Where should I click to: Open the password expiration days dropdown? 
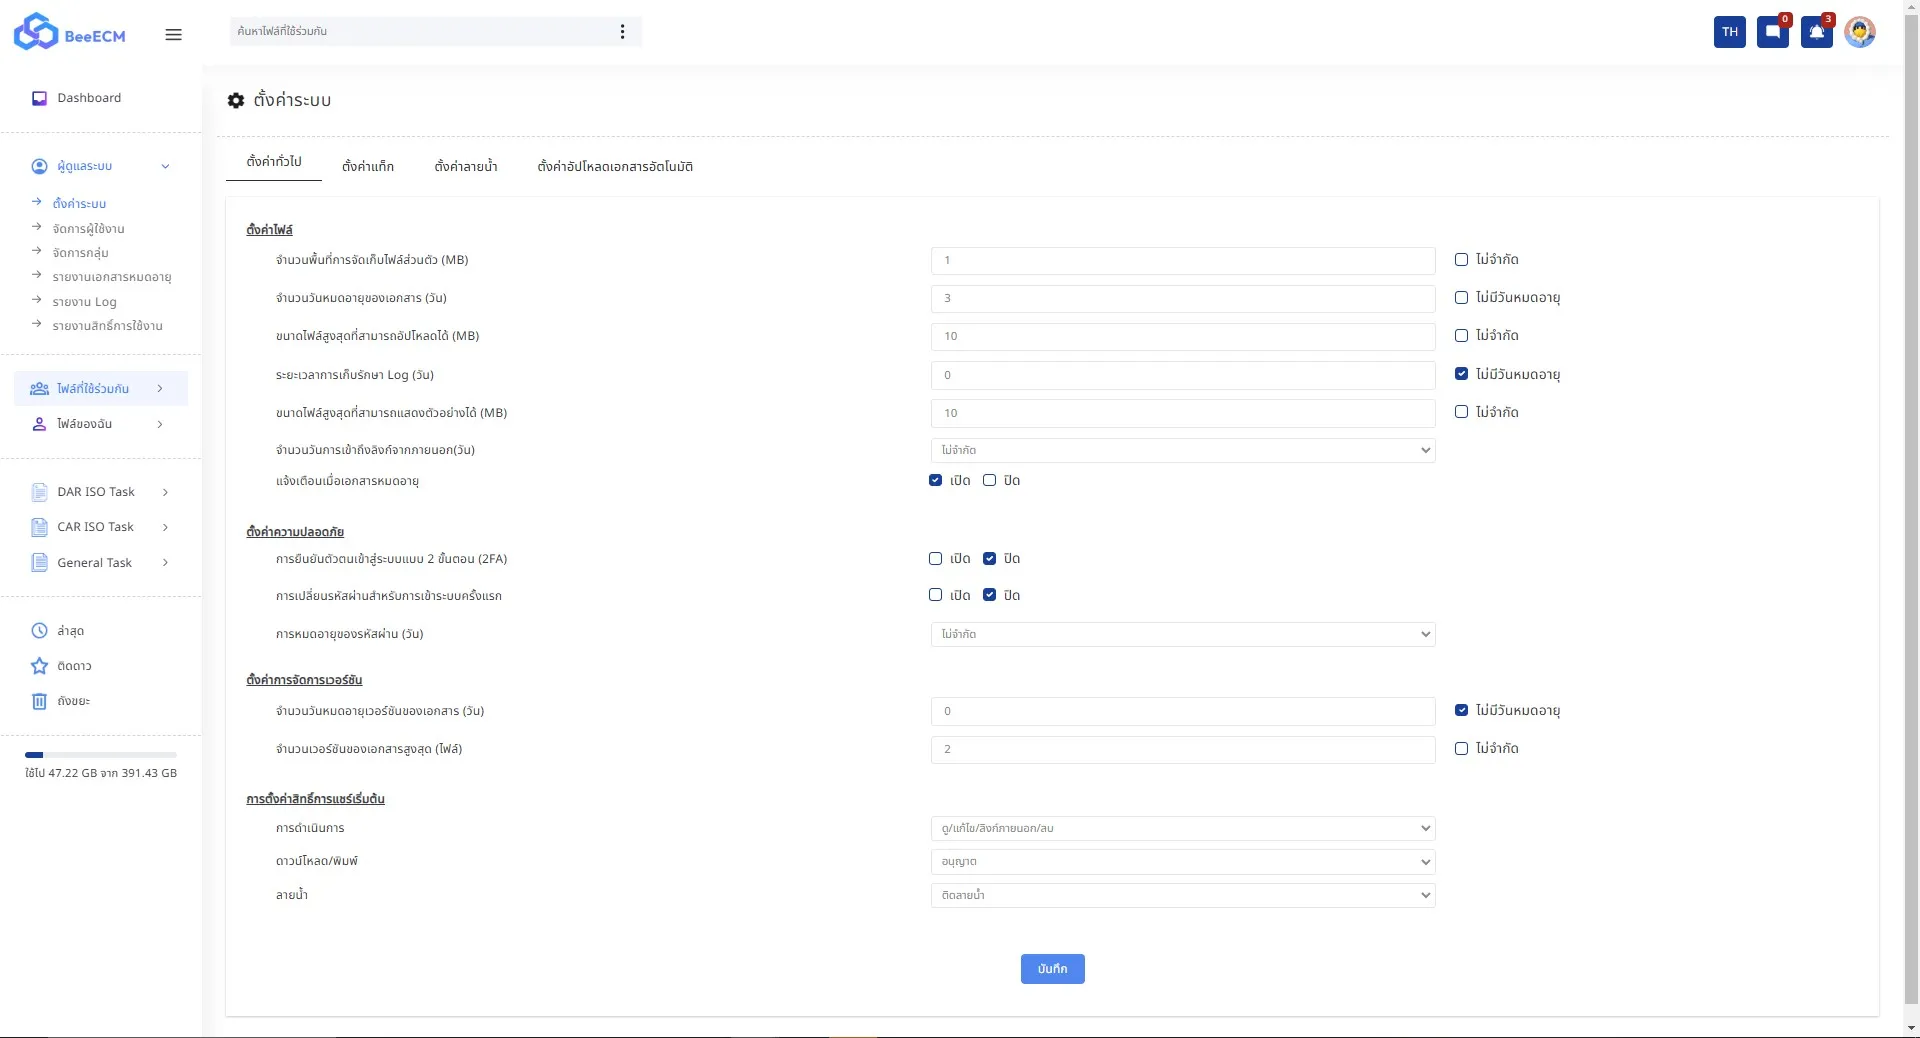tap(1182, 634)
